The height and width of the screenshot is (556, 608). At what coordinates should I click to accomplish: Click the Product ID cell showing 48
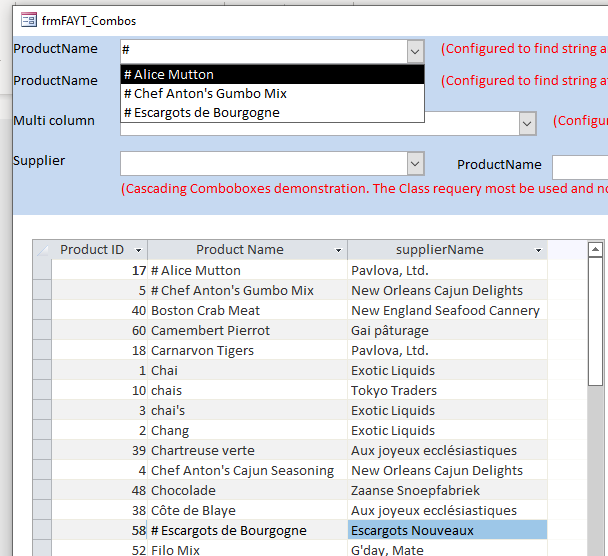[x=99, y=490]
